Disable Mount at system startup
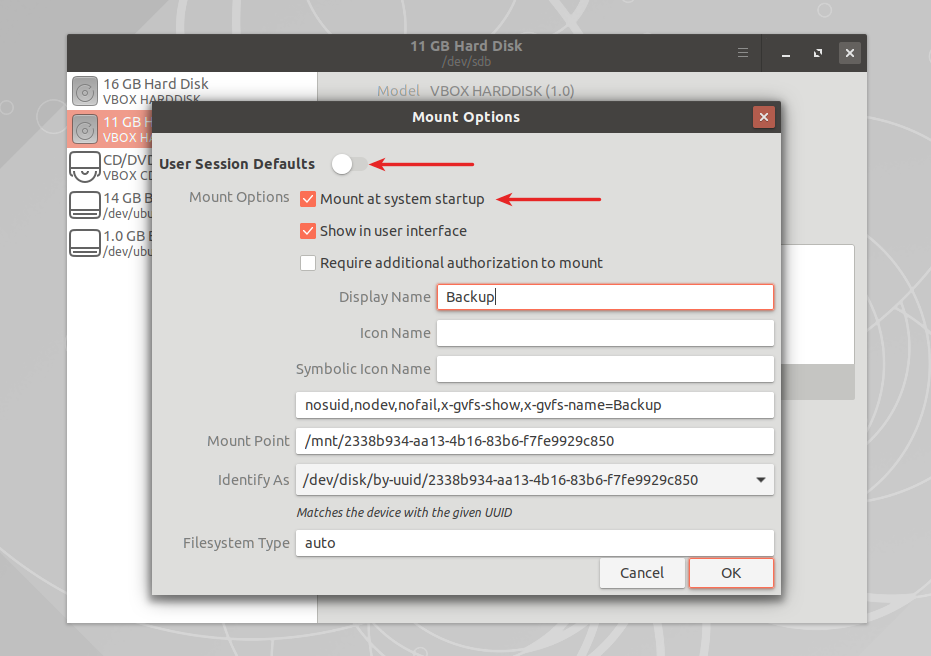Screen dimensions: 931x656 pyautogui.click(x=308, y=199)
